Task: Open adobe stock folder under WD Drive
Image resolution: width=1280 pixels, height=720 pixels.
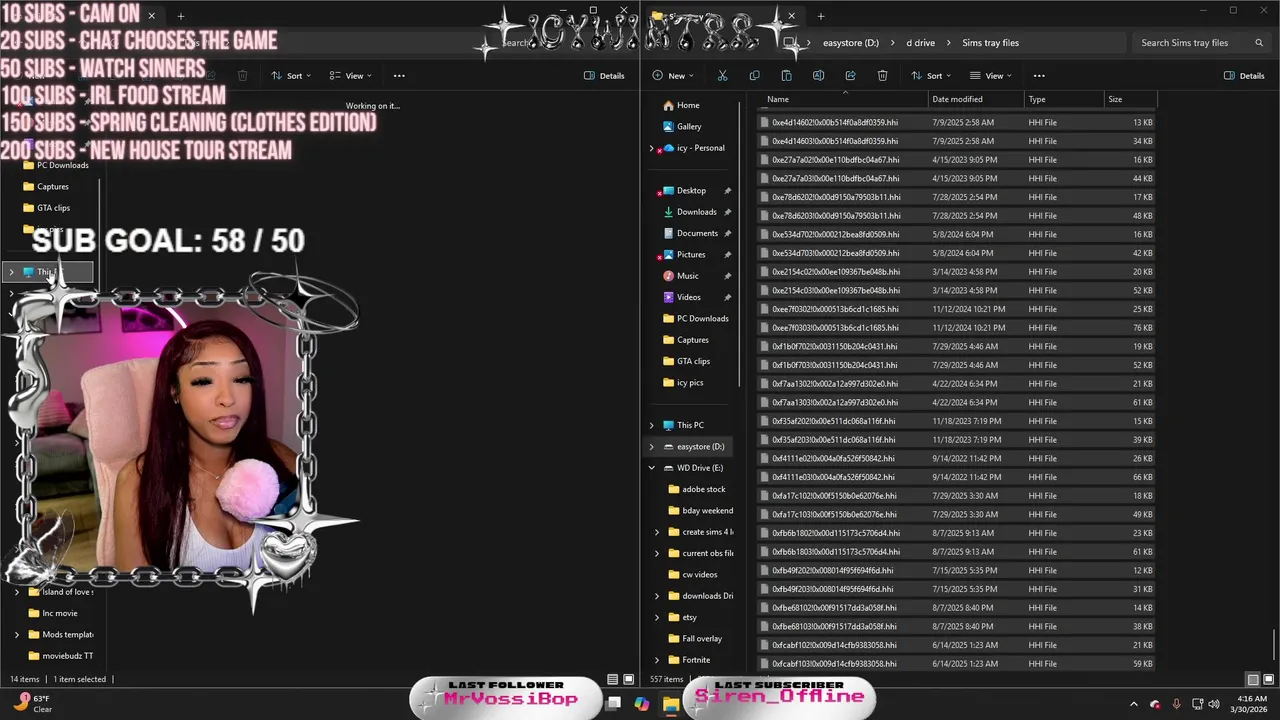Action: (696, 490)
